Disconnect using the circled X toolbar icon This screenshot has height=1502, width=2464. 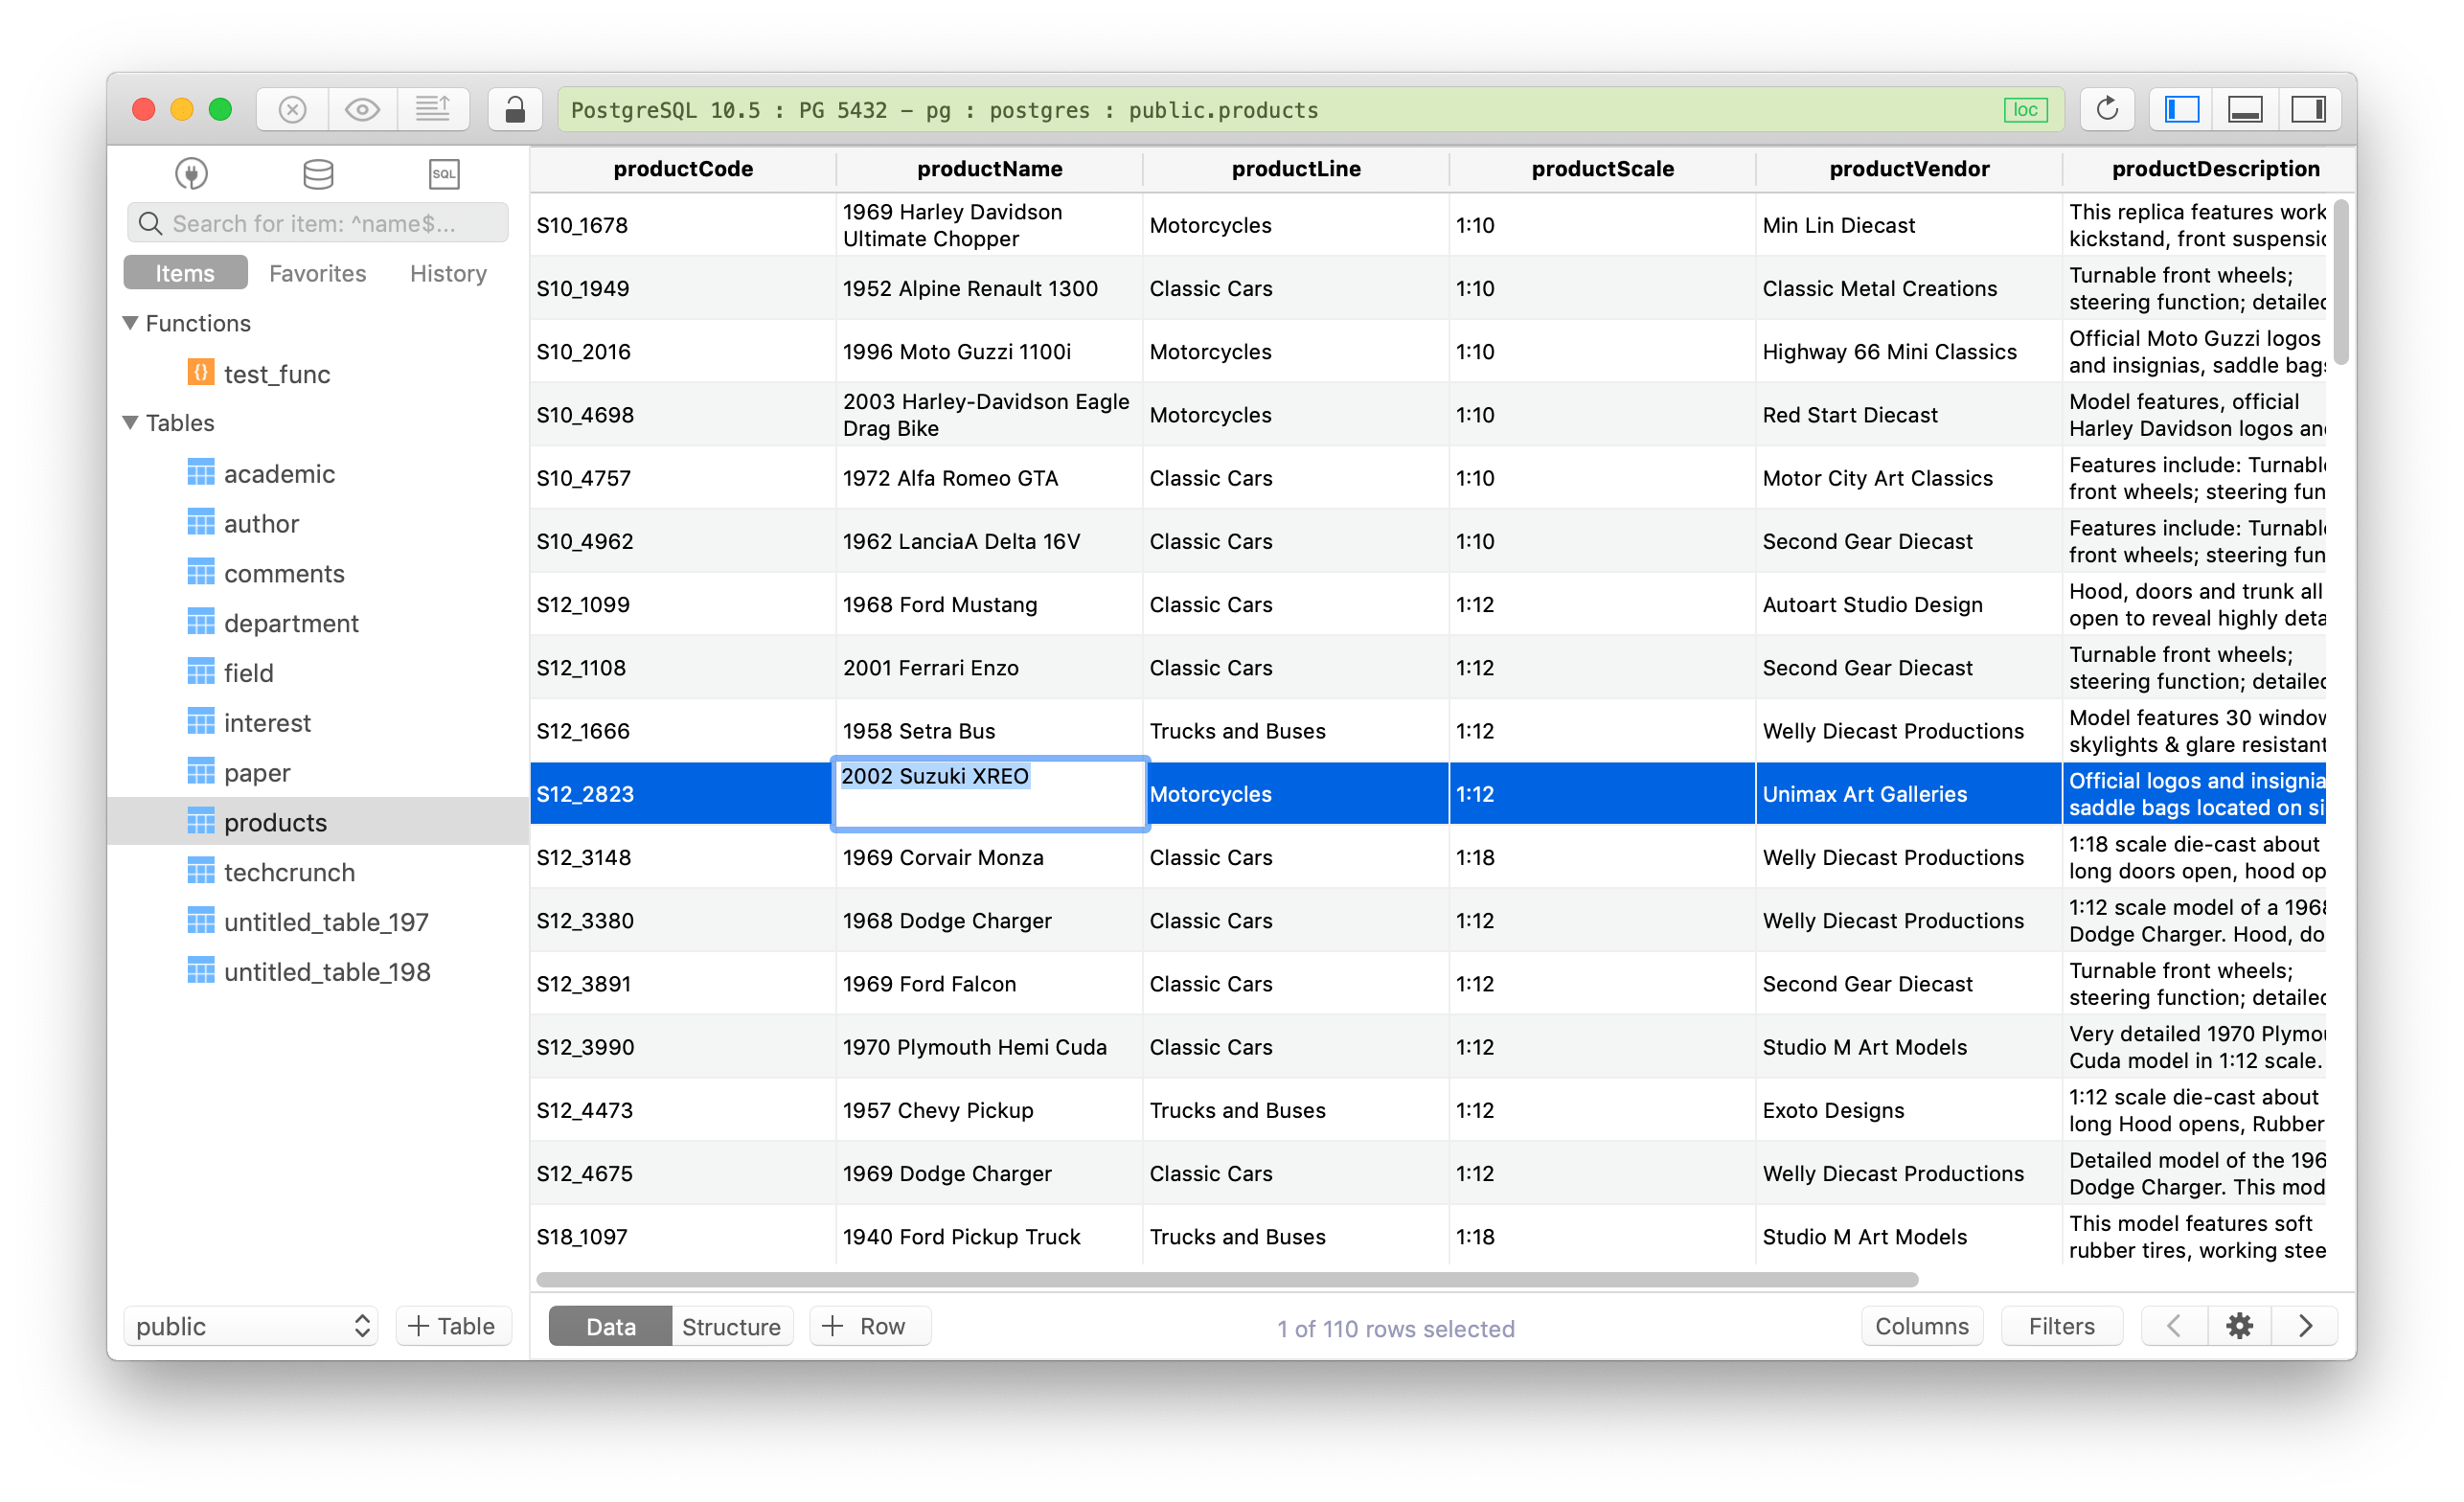click(290, 109)
